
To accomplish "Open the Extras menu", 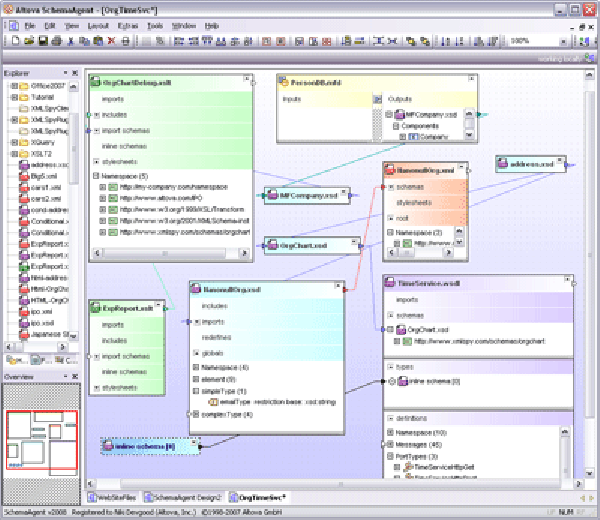I will (x=126, y=23).
